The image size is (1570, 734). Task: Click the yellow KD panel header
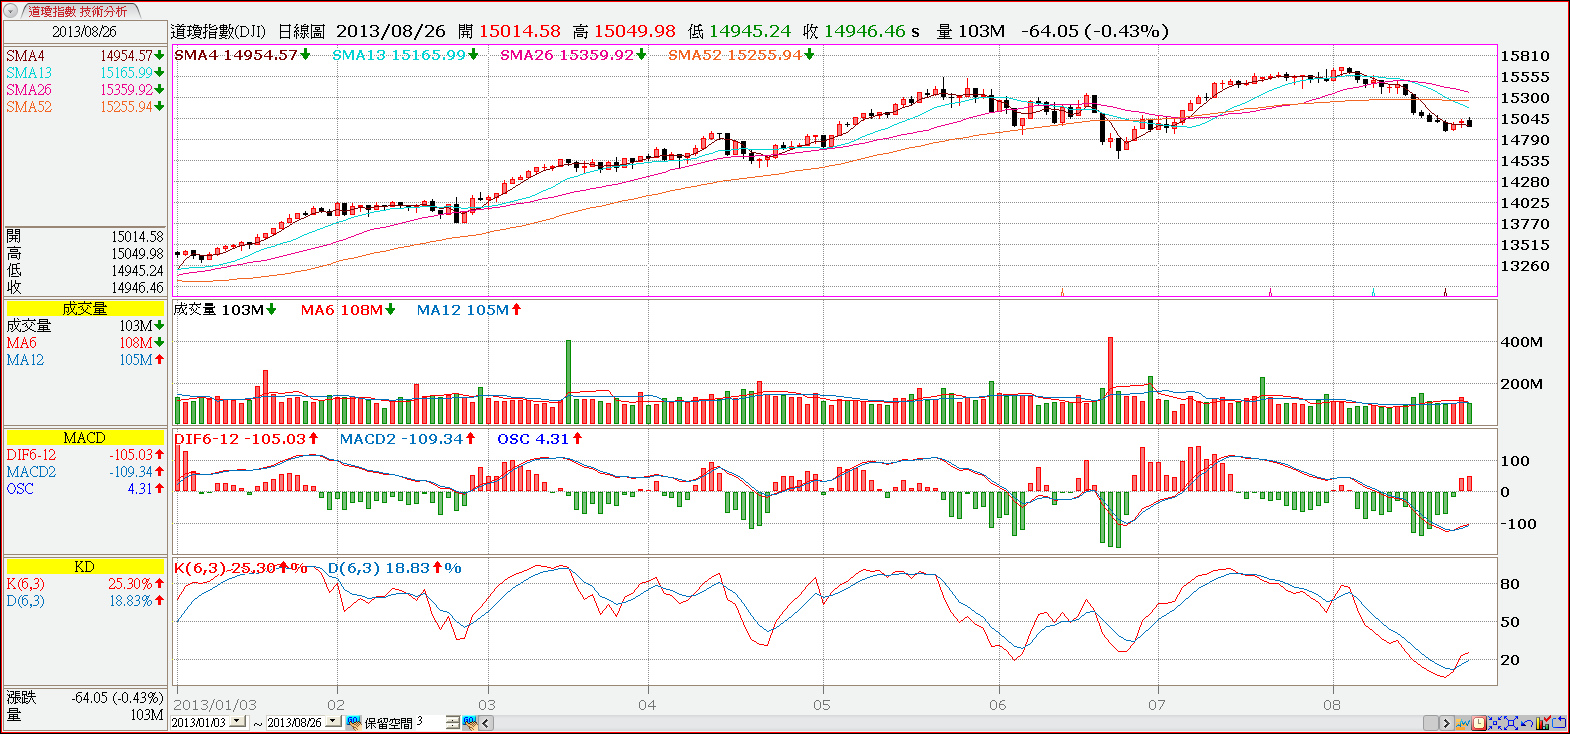click(x=84, y=566)
